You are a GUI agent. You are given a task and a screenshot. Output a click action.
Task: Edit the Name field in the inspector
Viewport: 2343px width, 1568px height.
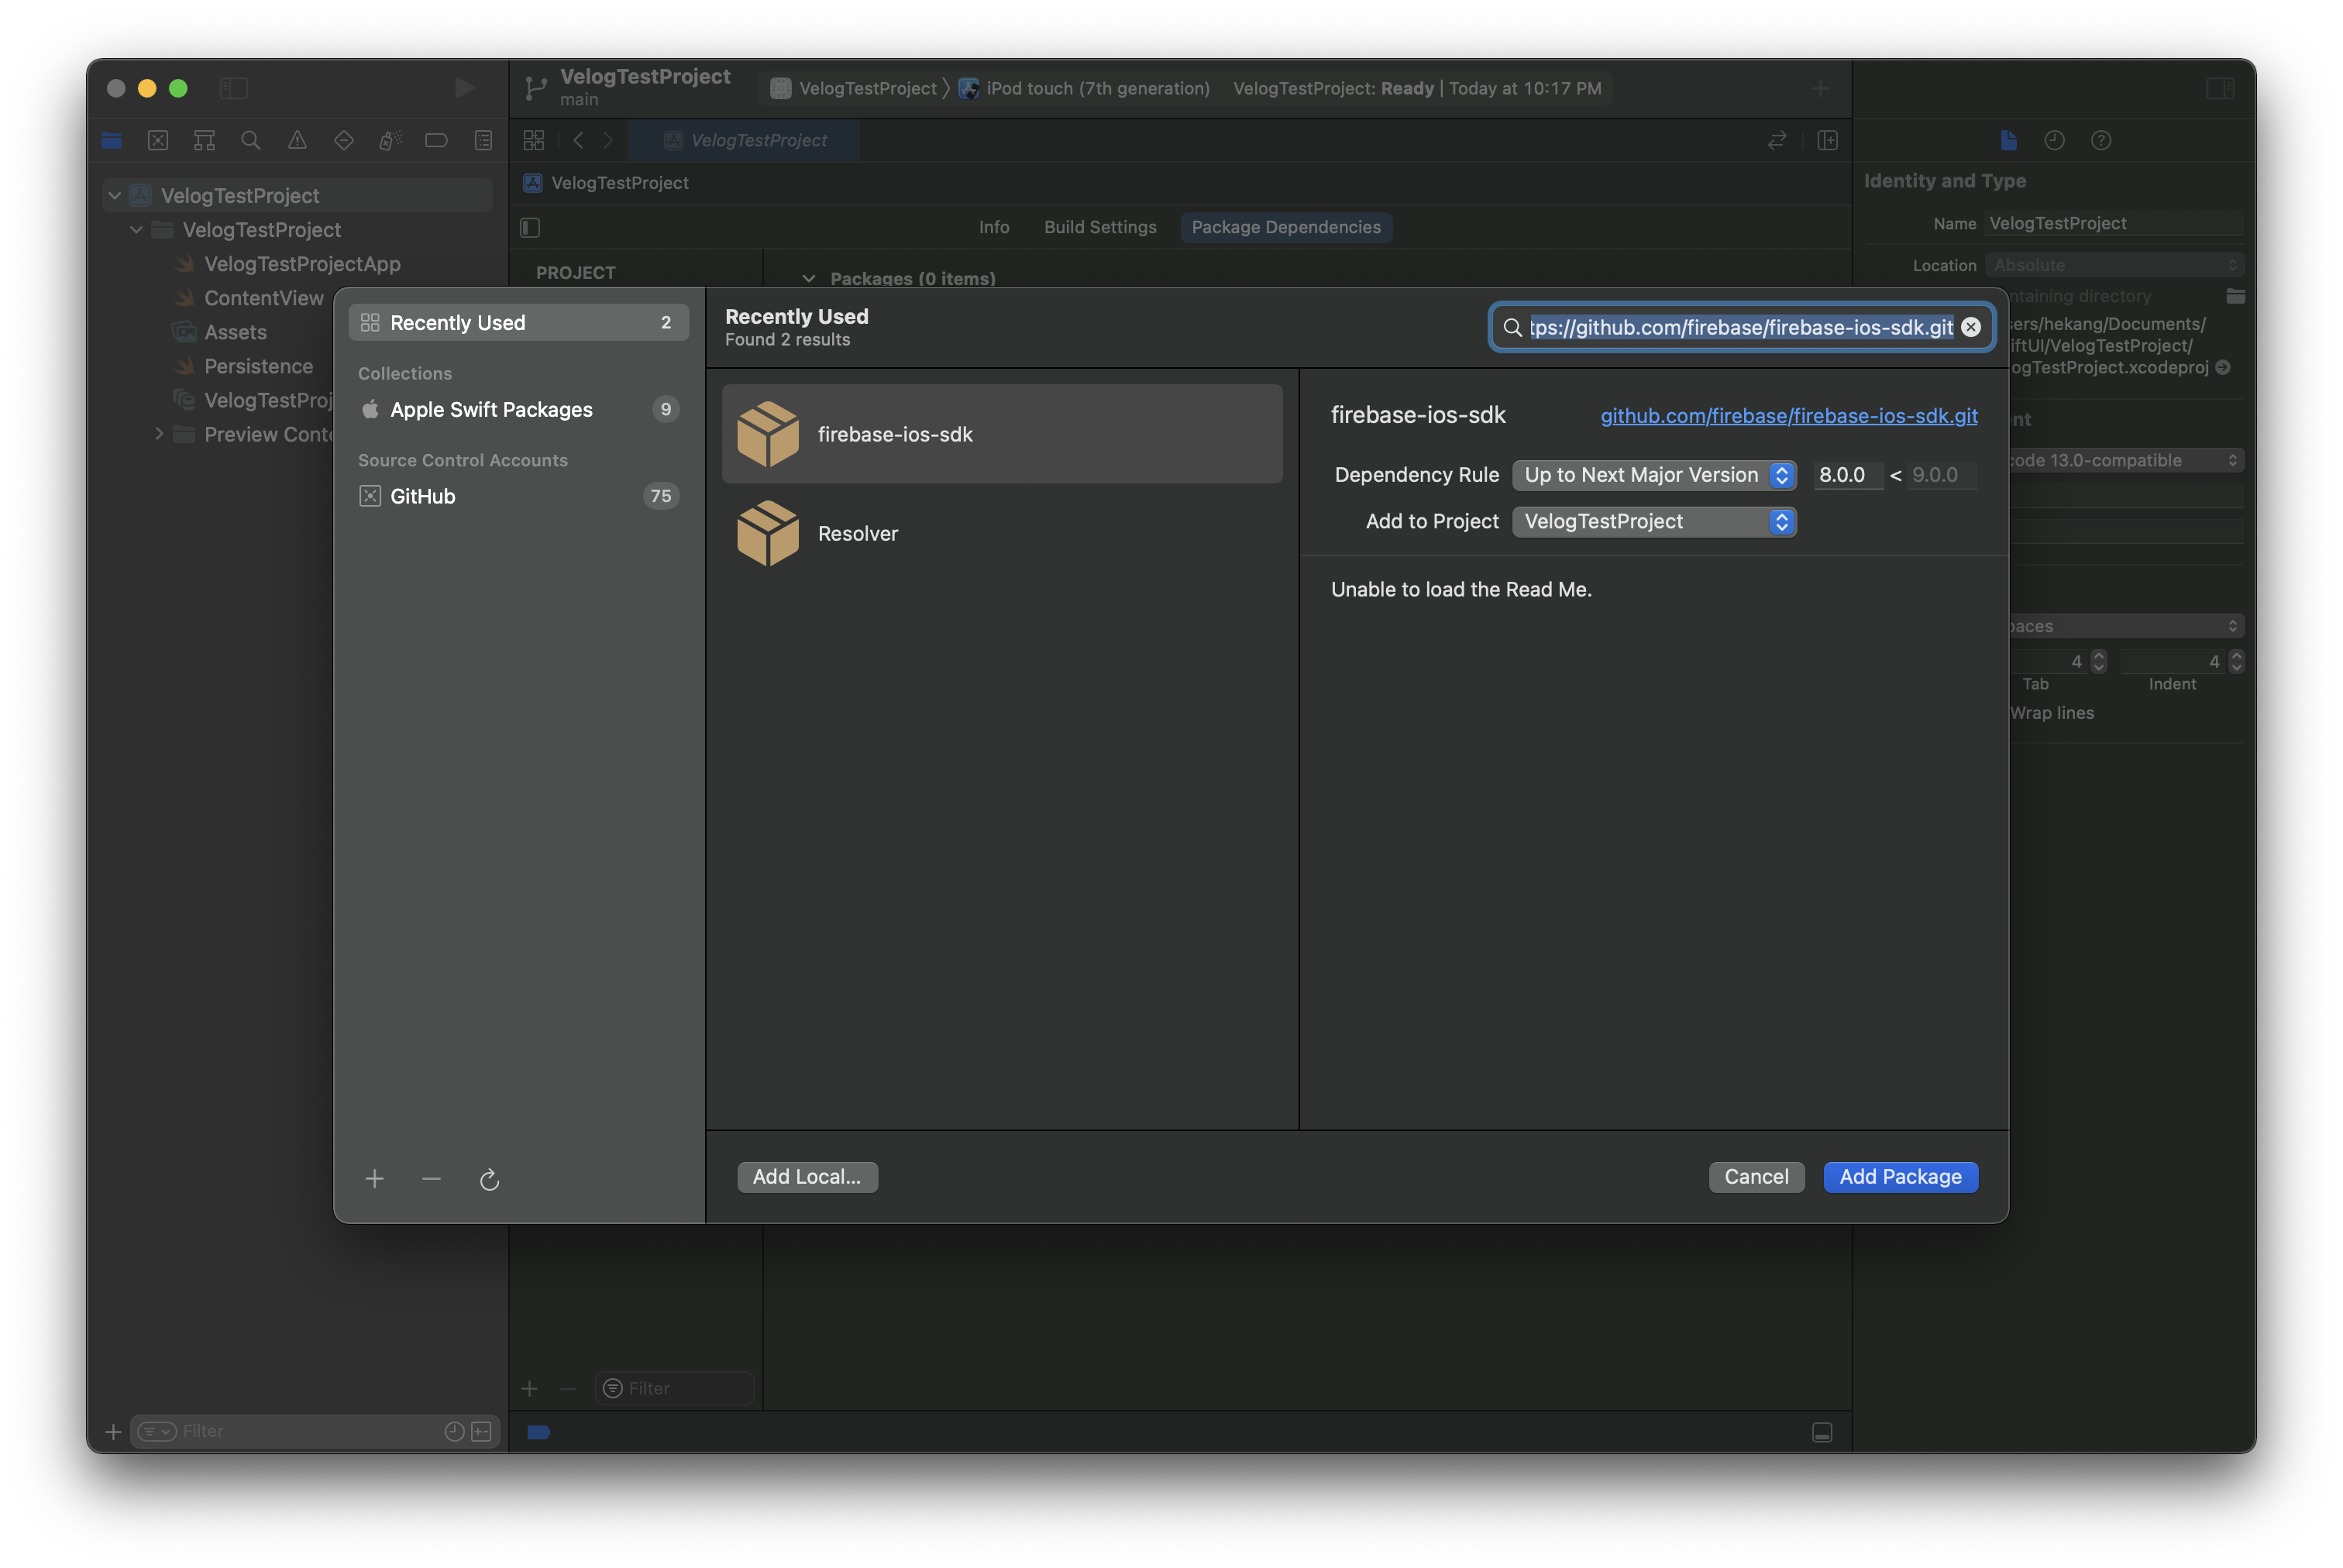2114,223
